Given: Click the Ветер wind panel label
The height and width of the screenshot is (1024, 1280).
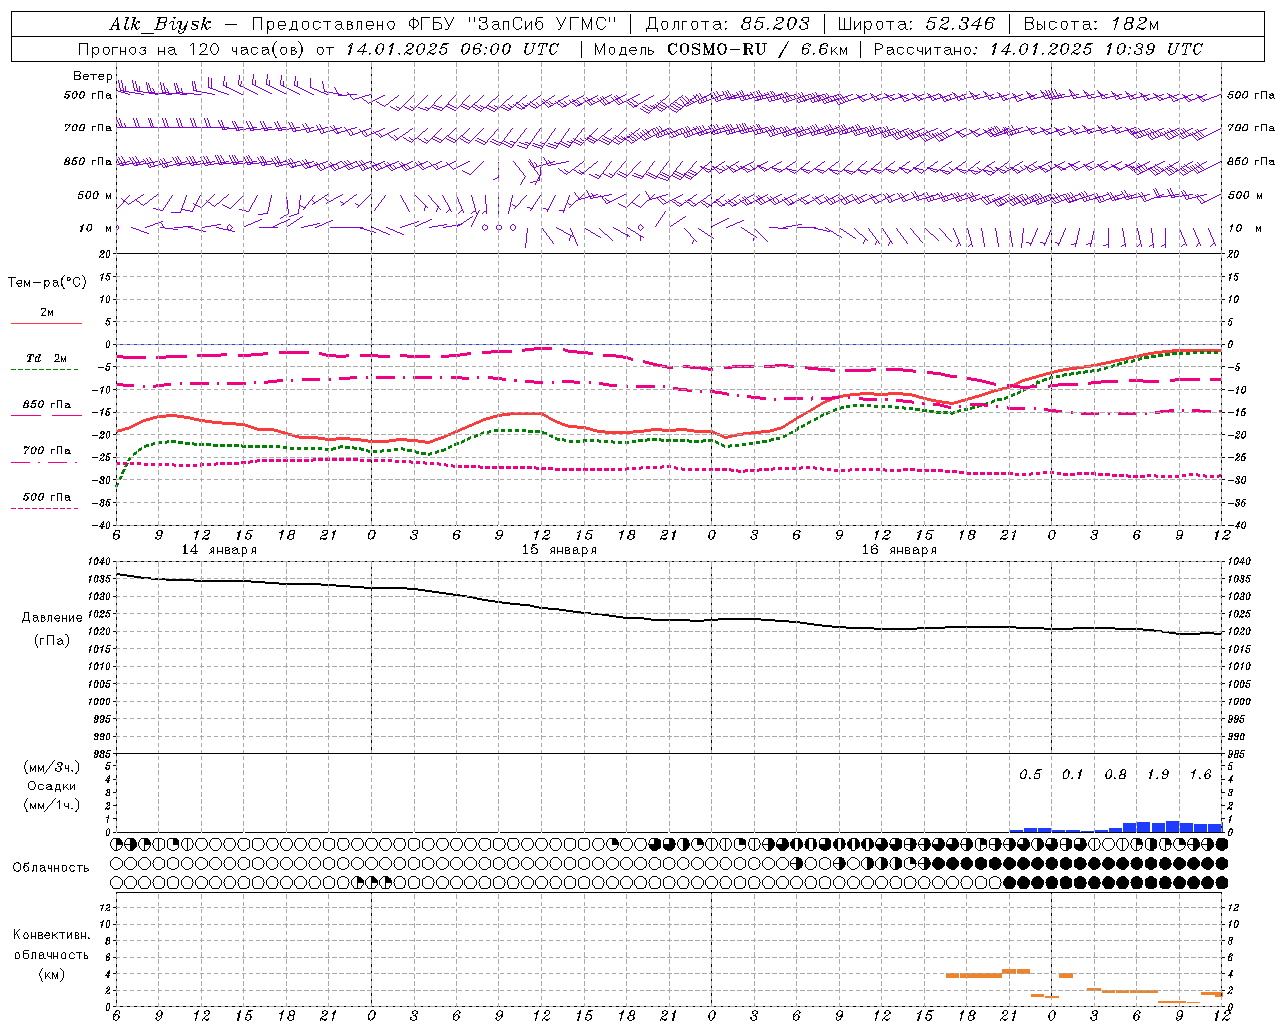Looking at the screenshot, I should [x=93, y=76].
